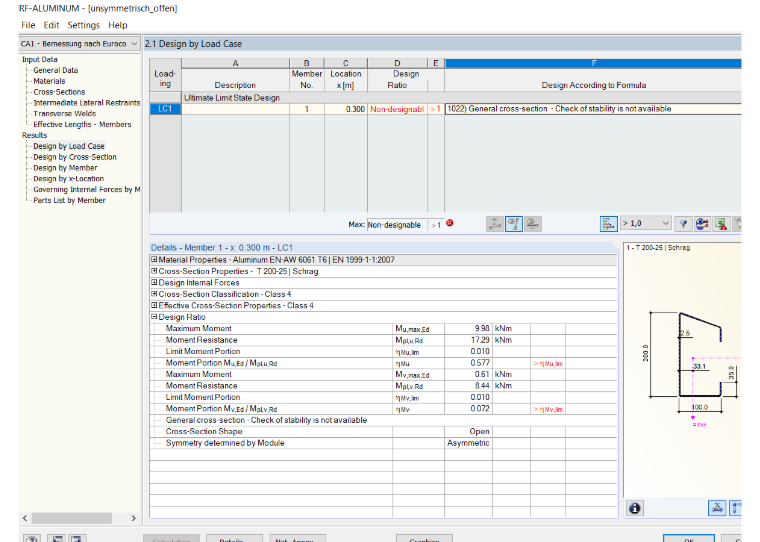Click the filter funnel icon
The height and width of the screenshot is (542, 760).
683,224
